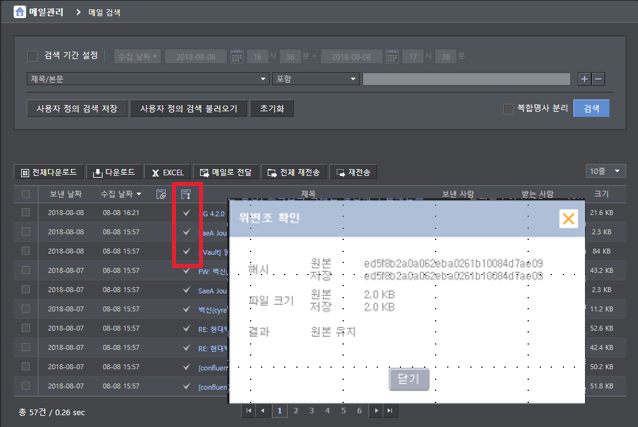Click the tamper-check column header icon
Viewport: 638px width, 427px height.
tap(186, 194)
